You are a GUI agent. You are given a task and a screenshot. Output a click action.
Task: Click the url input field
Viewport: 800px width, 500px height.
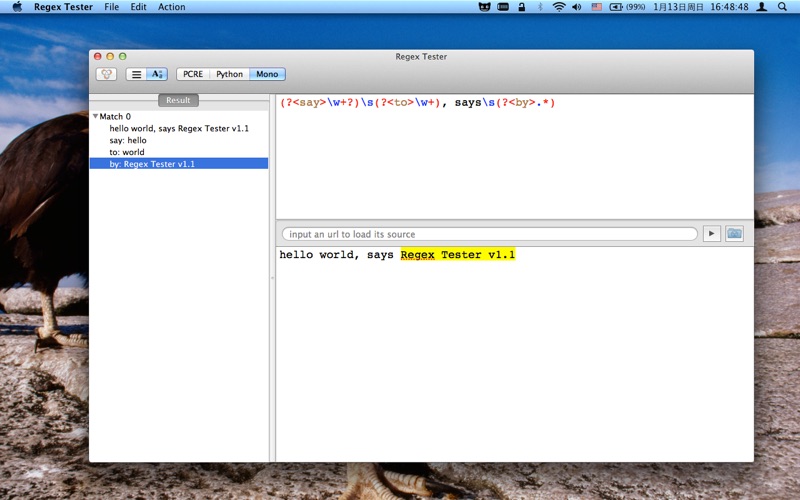[x=490, y=234]
